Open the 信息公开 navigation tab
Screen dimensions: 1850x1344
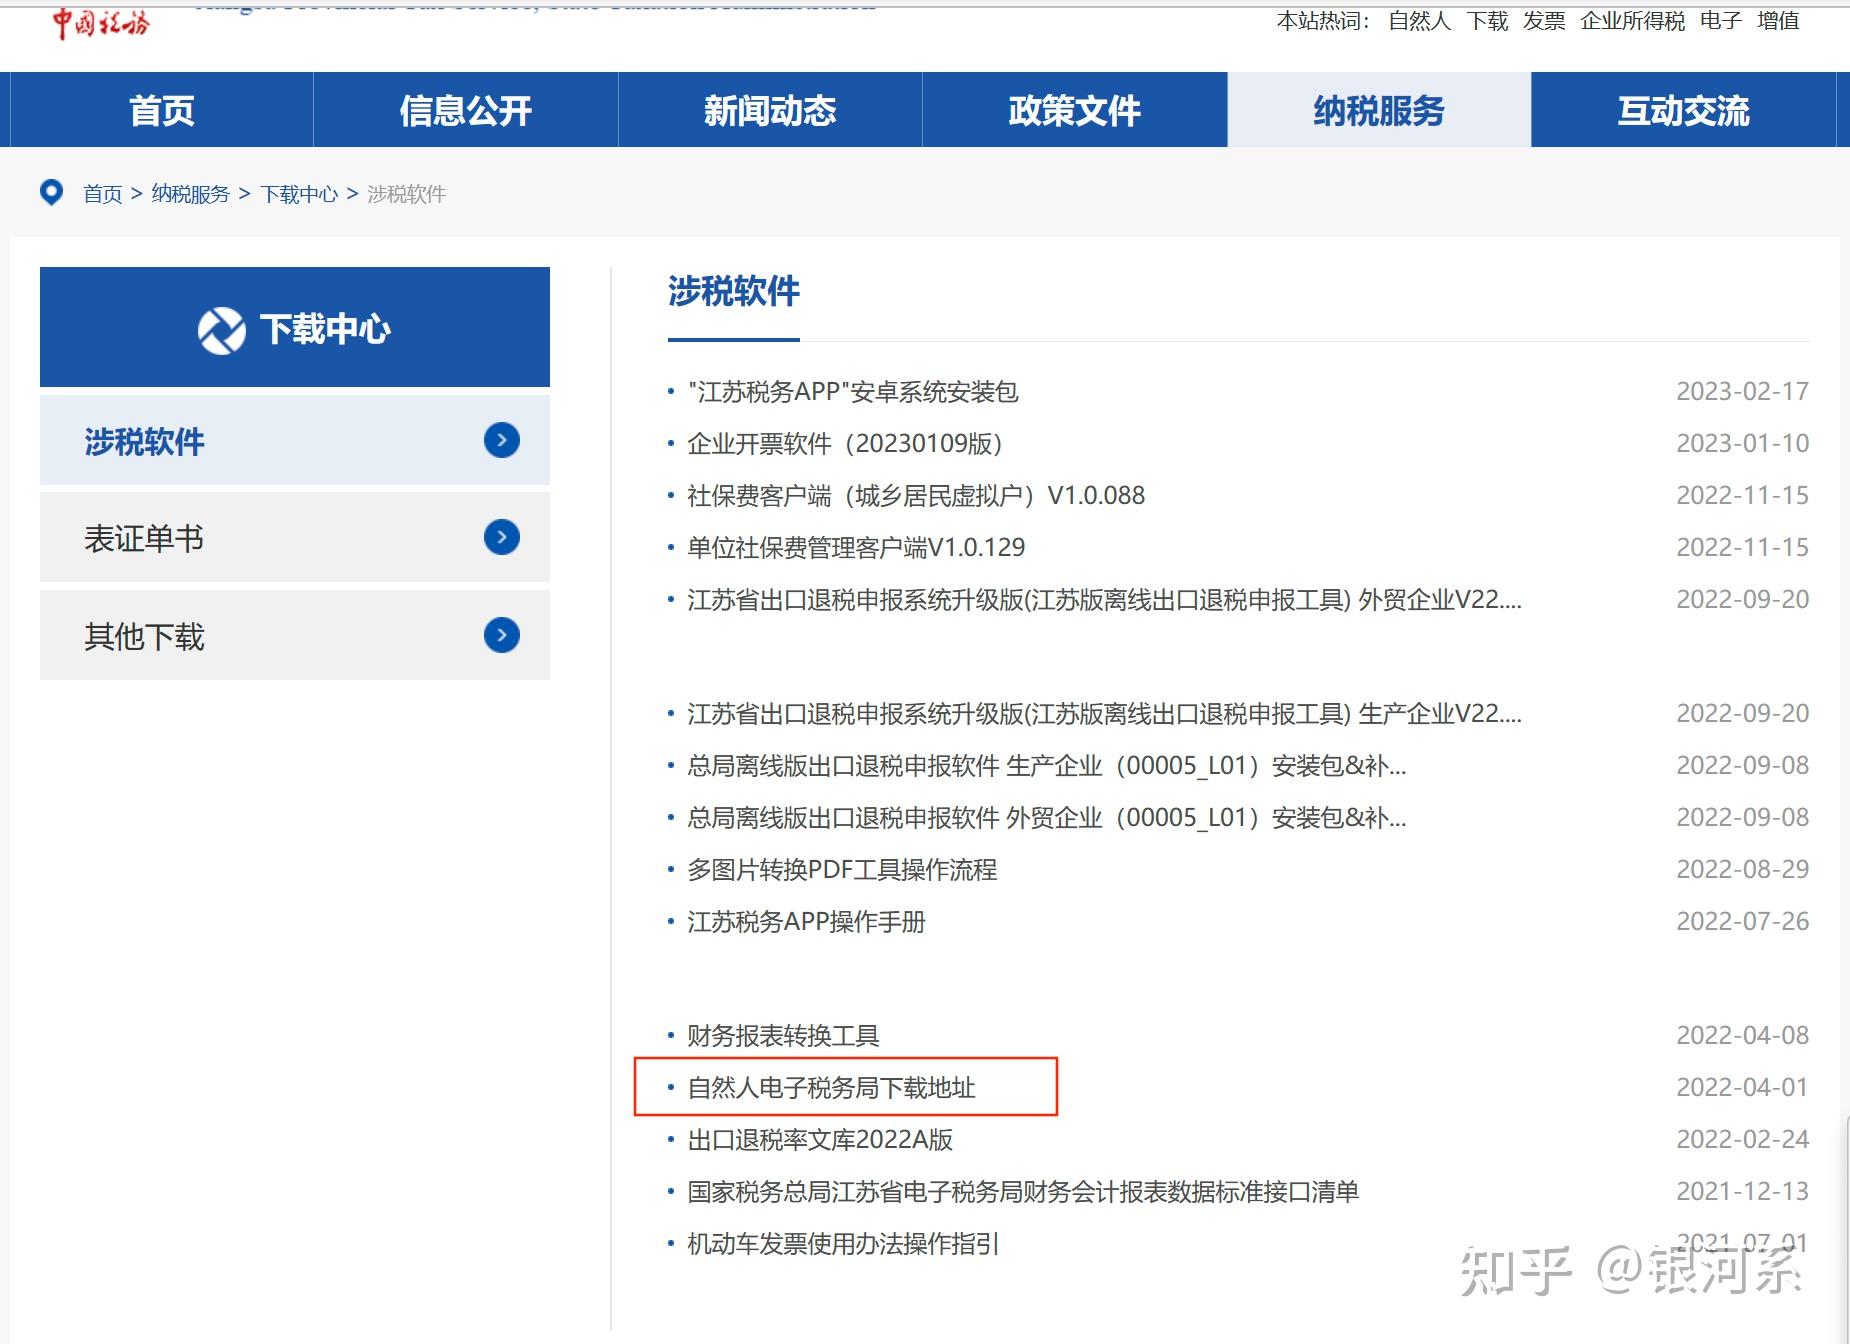466,110
